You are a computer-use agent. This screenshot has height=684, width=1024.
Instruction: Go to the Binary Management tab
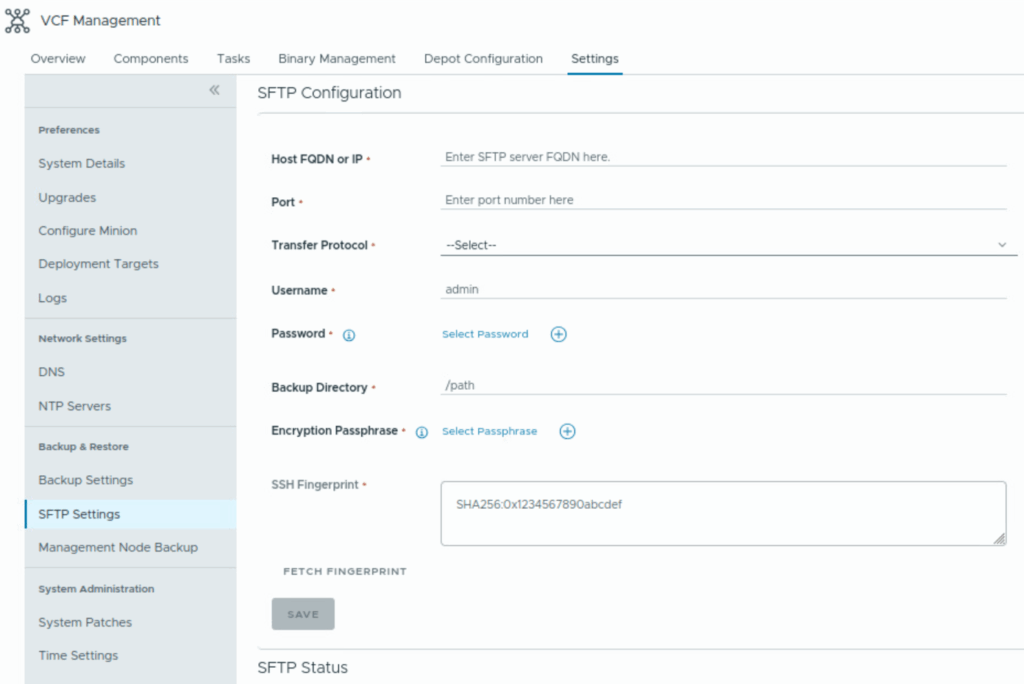pos(337,59)
